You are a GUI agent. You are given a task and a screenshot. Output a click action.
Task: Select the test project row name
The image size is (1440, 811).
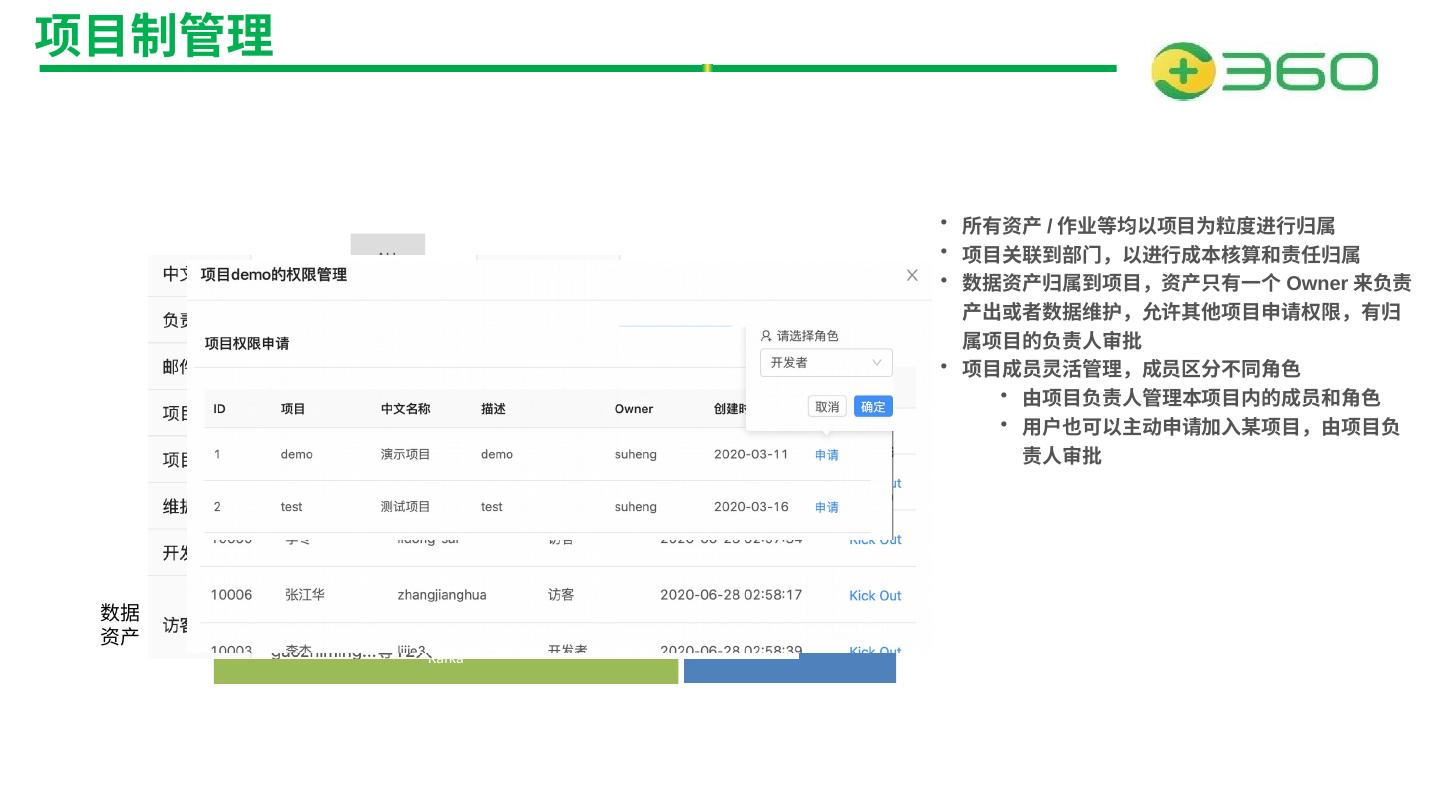[291, 507]
